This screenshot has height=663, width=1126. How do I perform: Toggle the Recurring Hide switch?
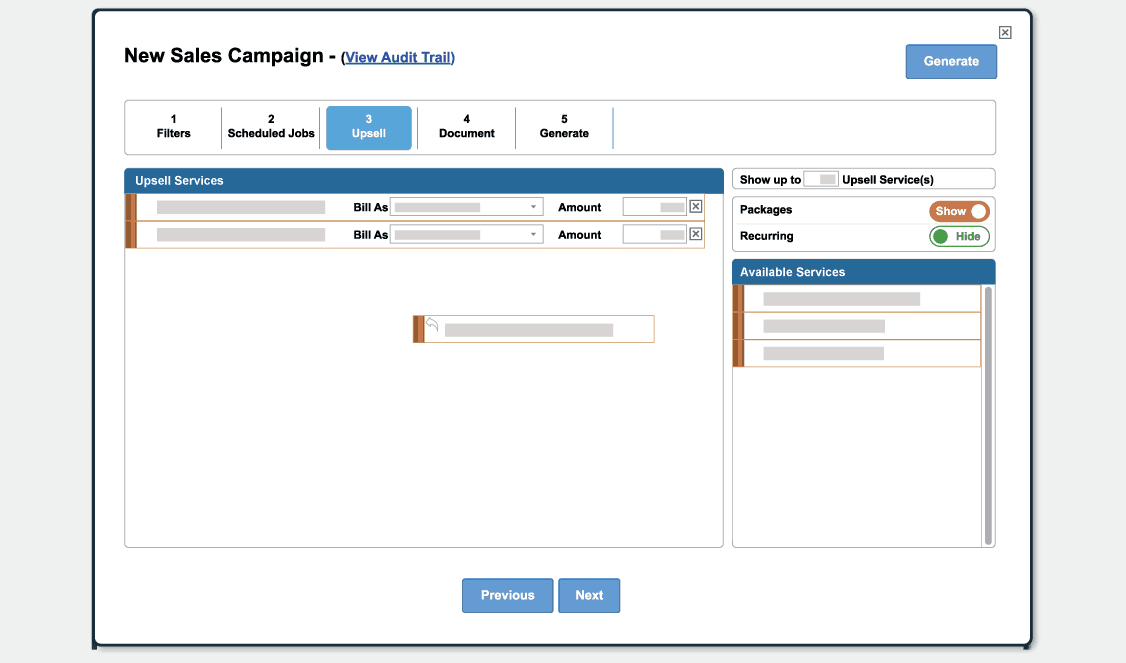(x=959, y=236)
